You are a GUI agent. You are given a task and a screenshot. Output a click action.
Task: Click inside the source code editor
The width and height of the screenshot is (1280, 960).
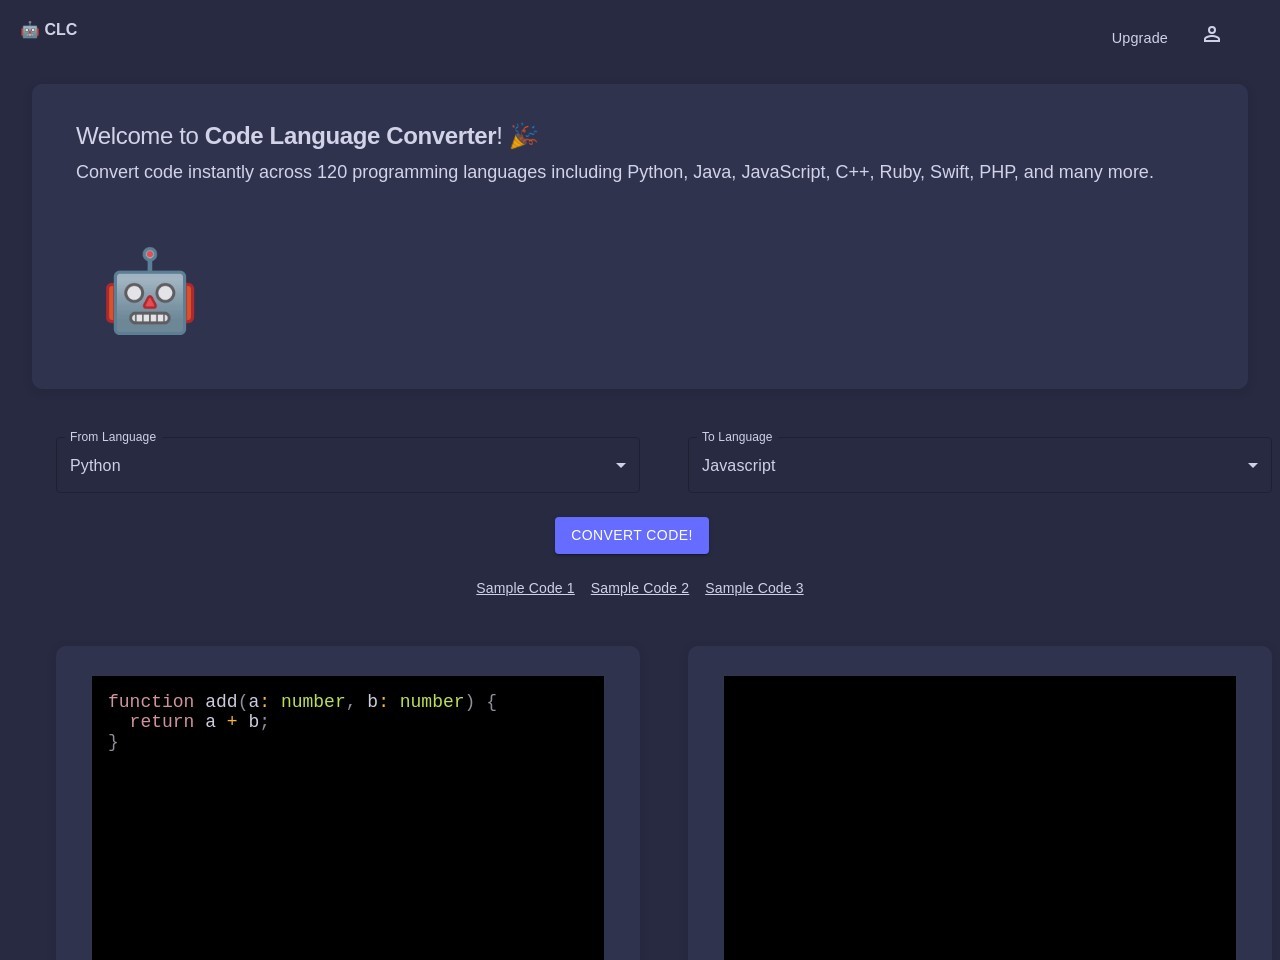click(348, 818)
